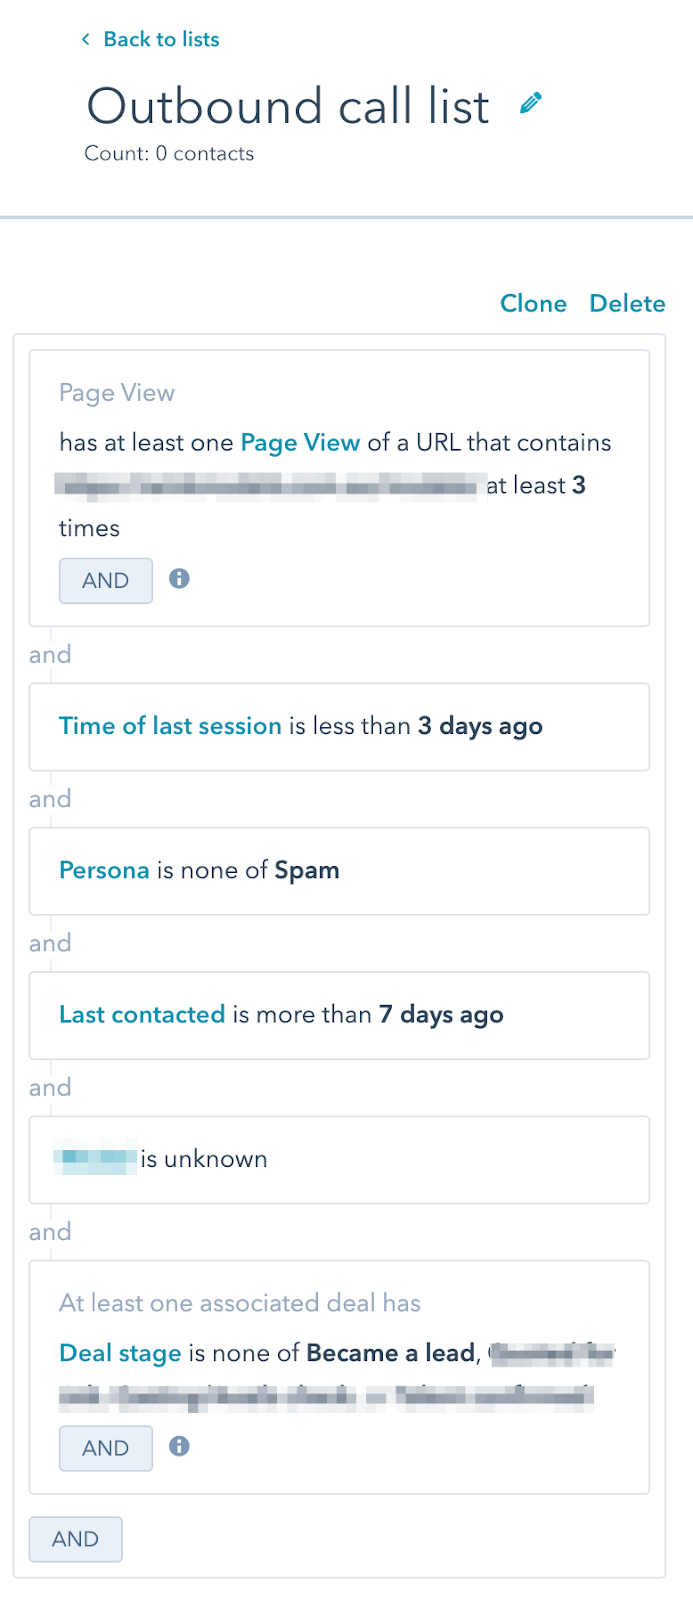Clone the Outbound call list
The width and height of the screenshot is (693, 1600).
[x=533, y=303]
